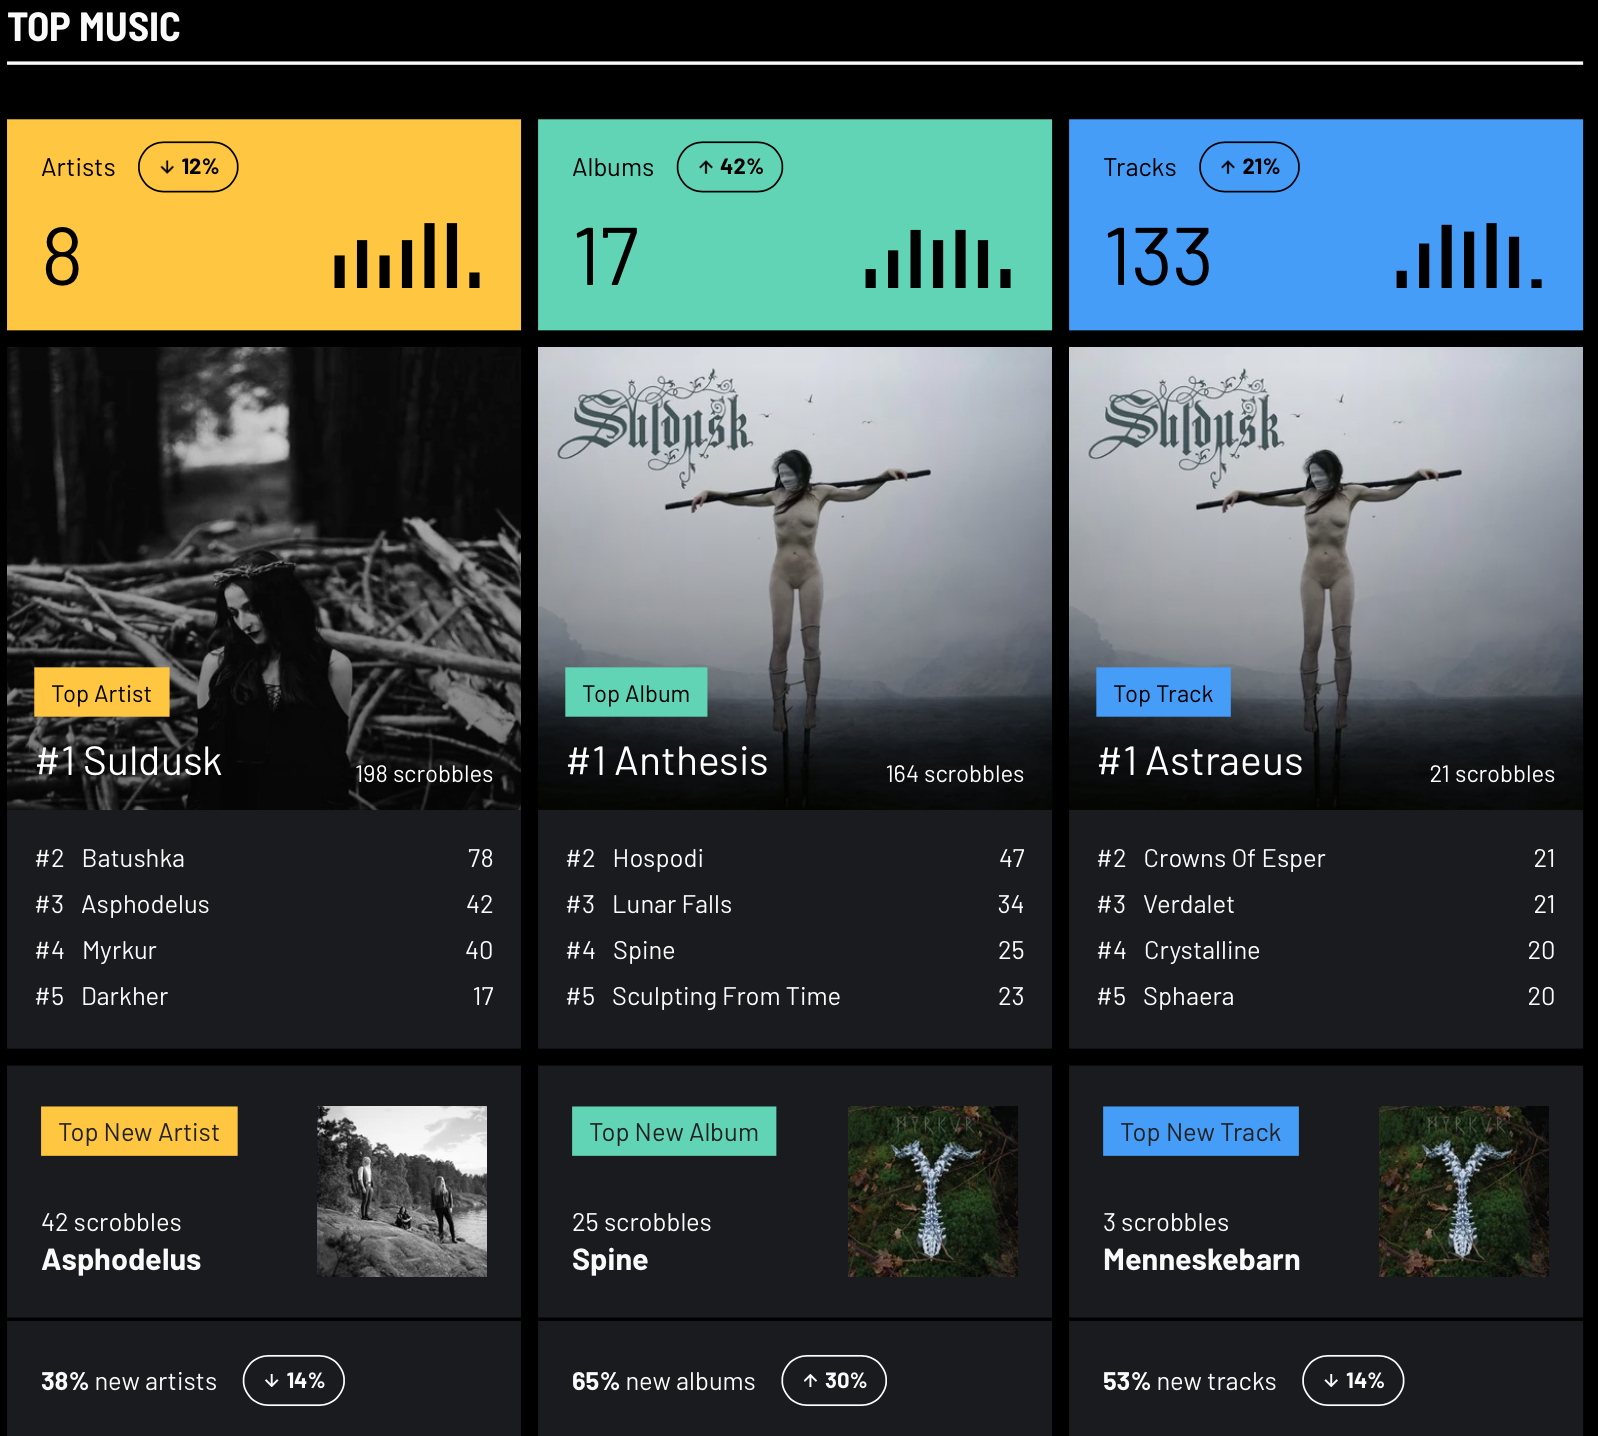Click the Albums 42% increase badge
The height and width of the screenshot is (1436, 1598).
(x=729, y=167)
